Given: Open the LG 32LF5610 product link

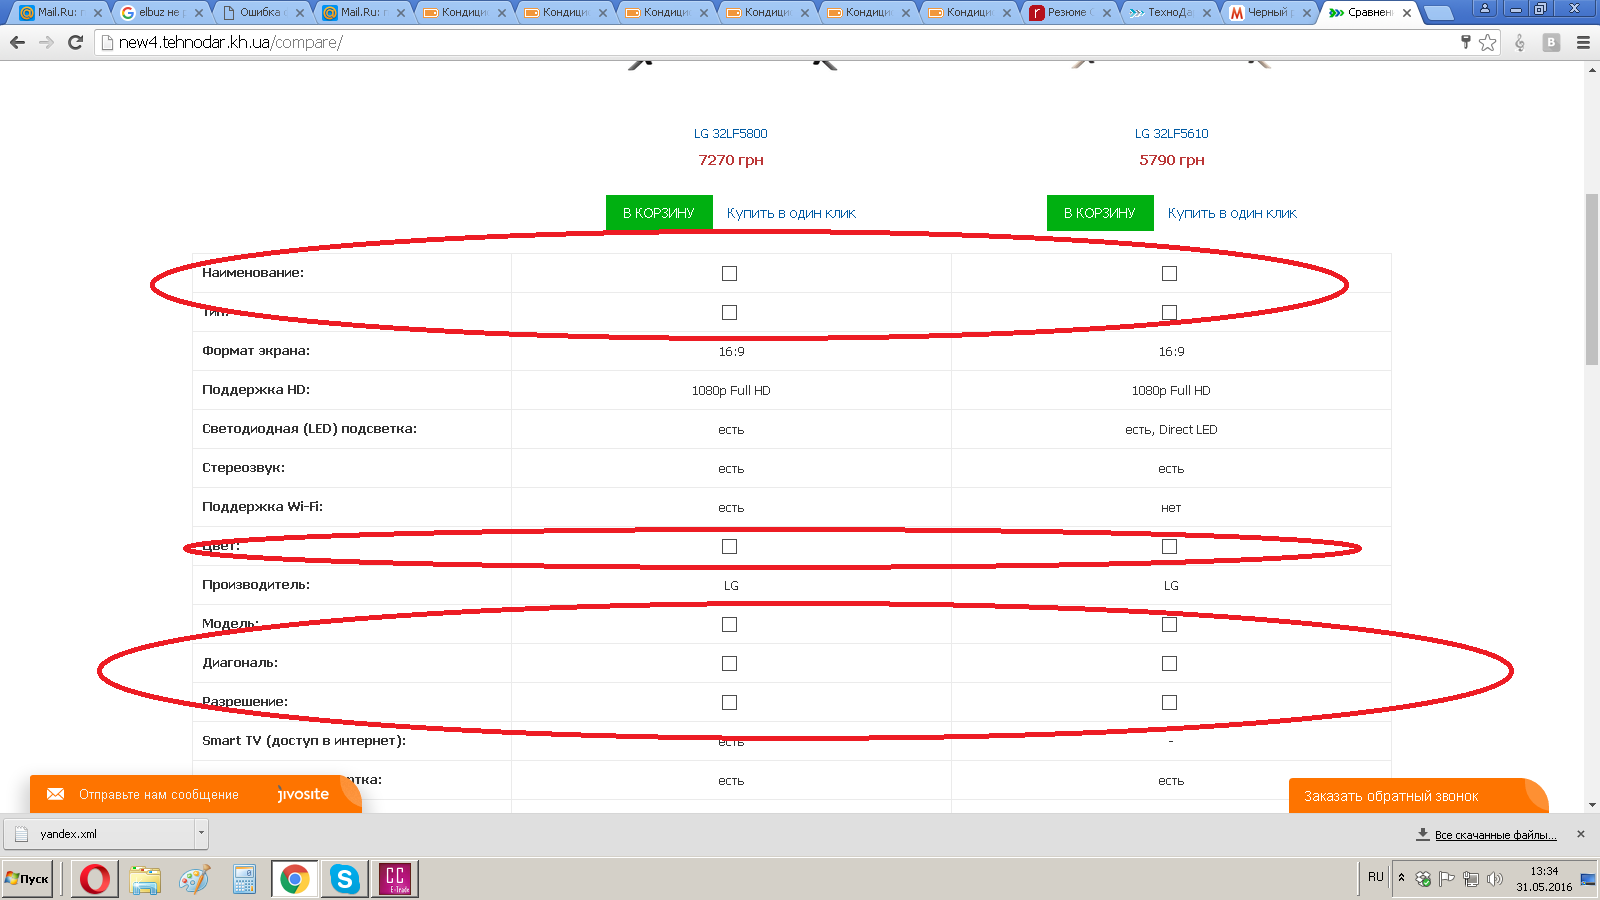Looking at the screenshot, I should click(x=1171, y=134).
